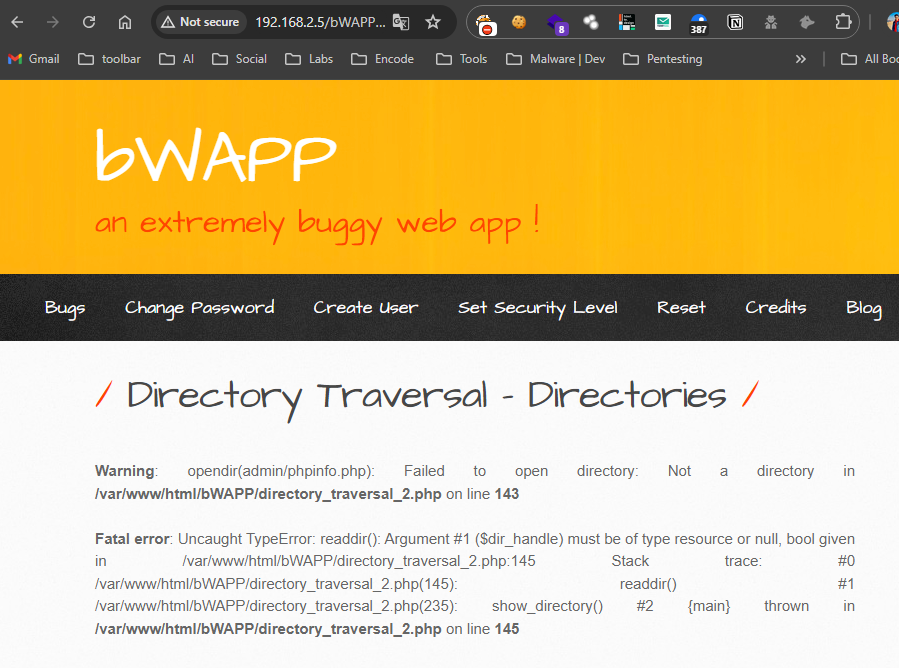View the Not secure site information
899x668 pixels.
200,22
